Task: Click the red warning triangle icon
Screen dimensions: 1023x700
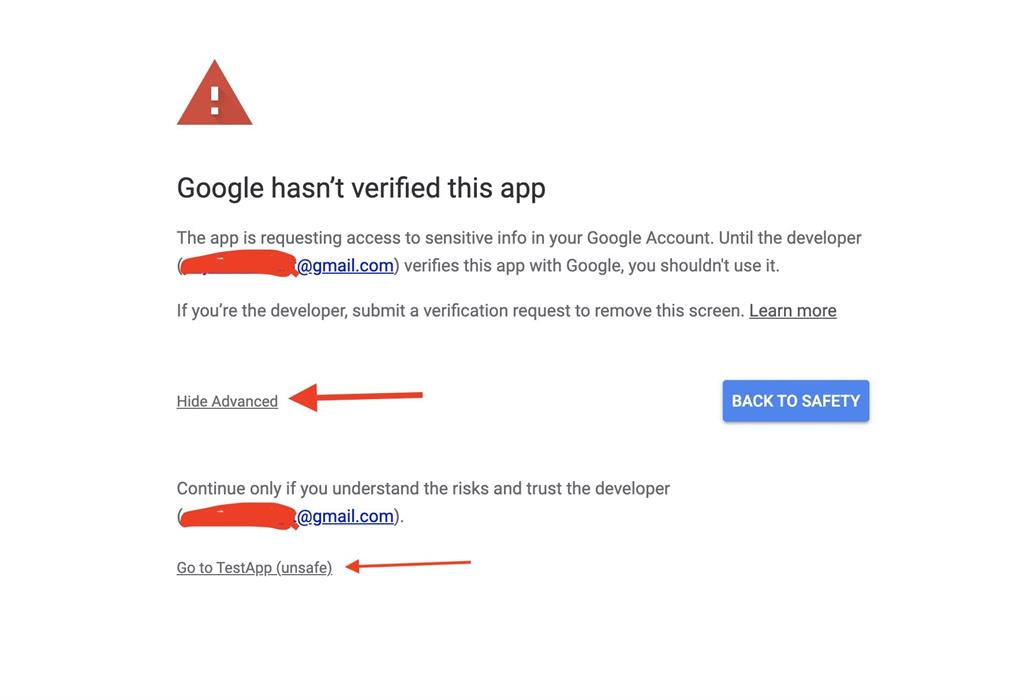Action: click(x=215, y=93)
